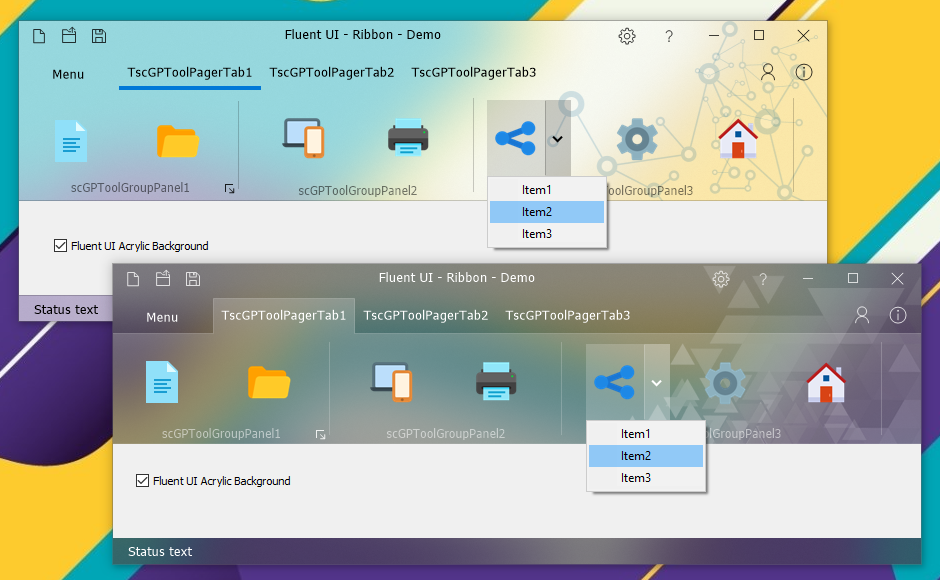The image size is (940, 580).
Task: Open scGPToolGroupPanel1 dialog launcher in dark window
Action: (321, 434)
